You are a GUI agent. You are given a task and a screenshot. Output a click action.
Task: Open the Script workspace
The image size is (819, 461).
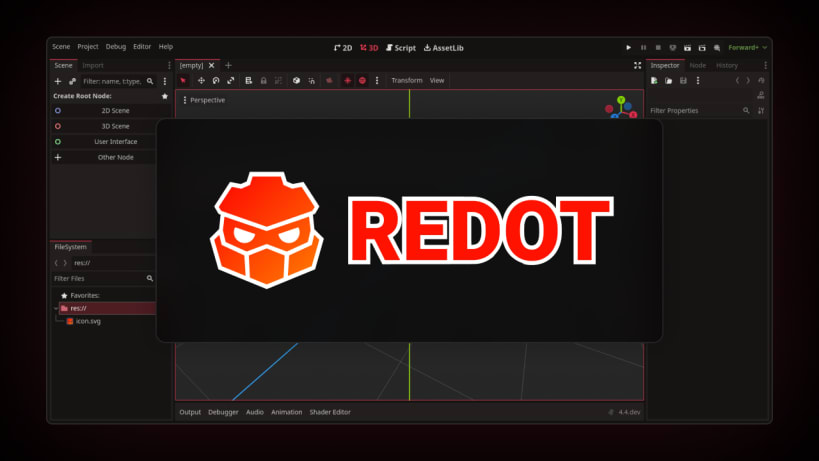[x=401, y=48]
